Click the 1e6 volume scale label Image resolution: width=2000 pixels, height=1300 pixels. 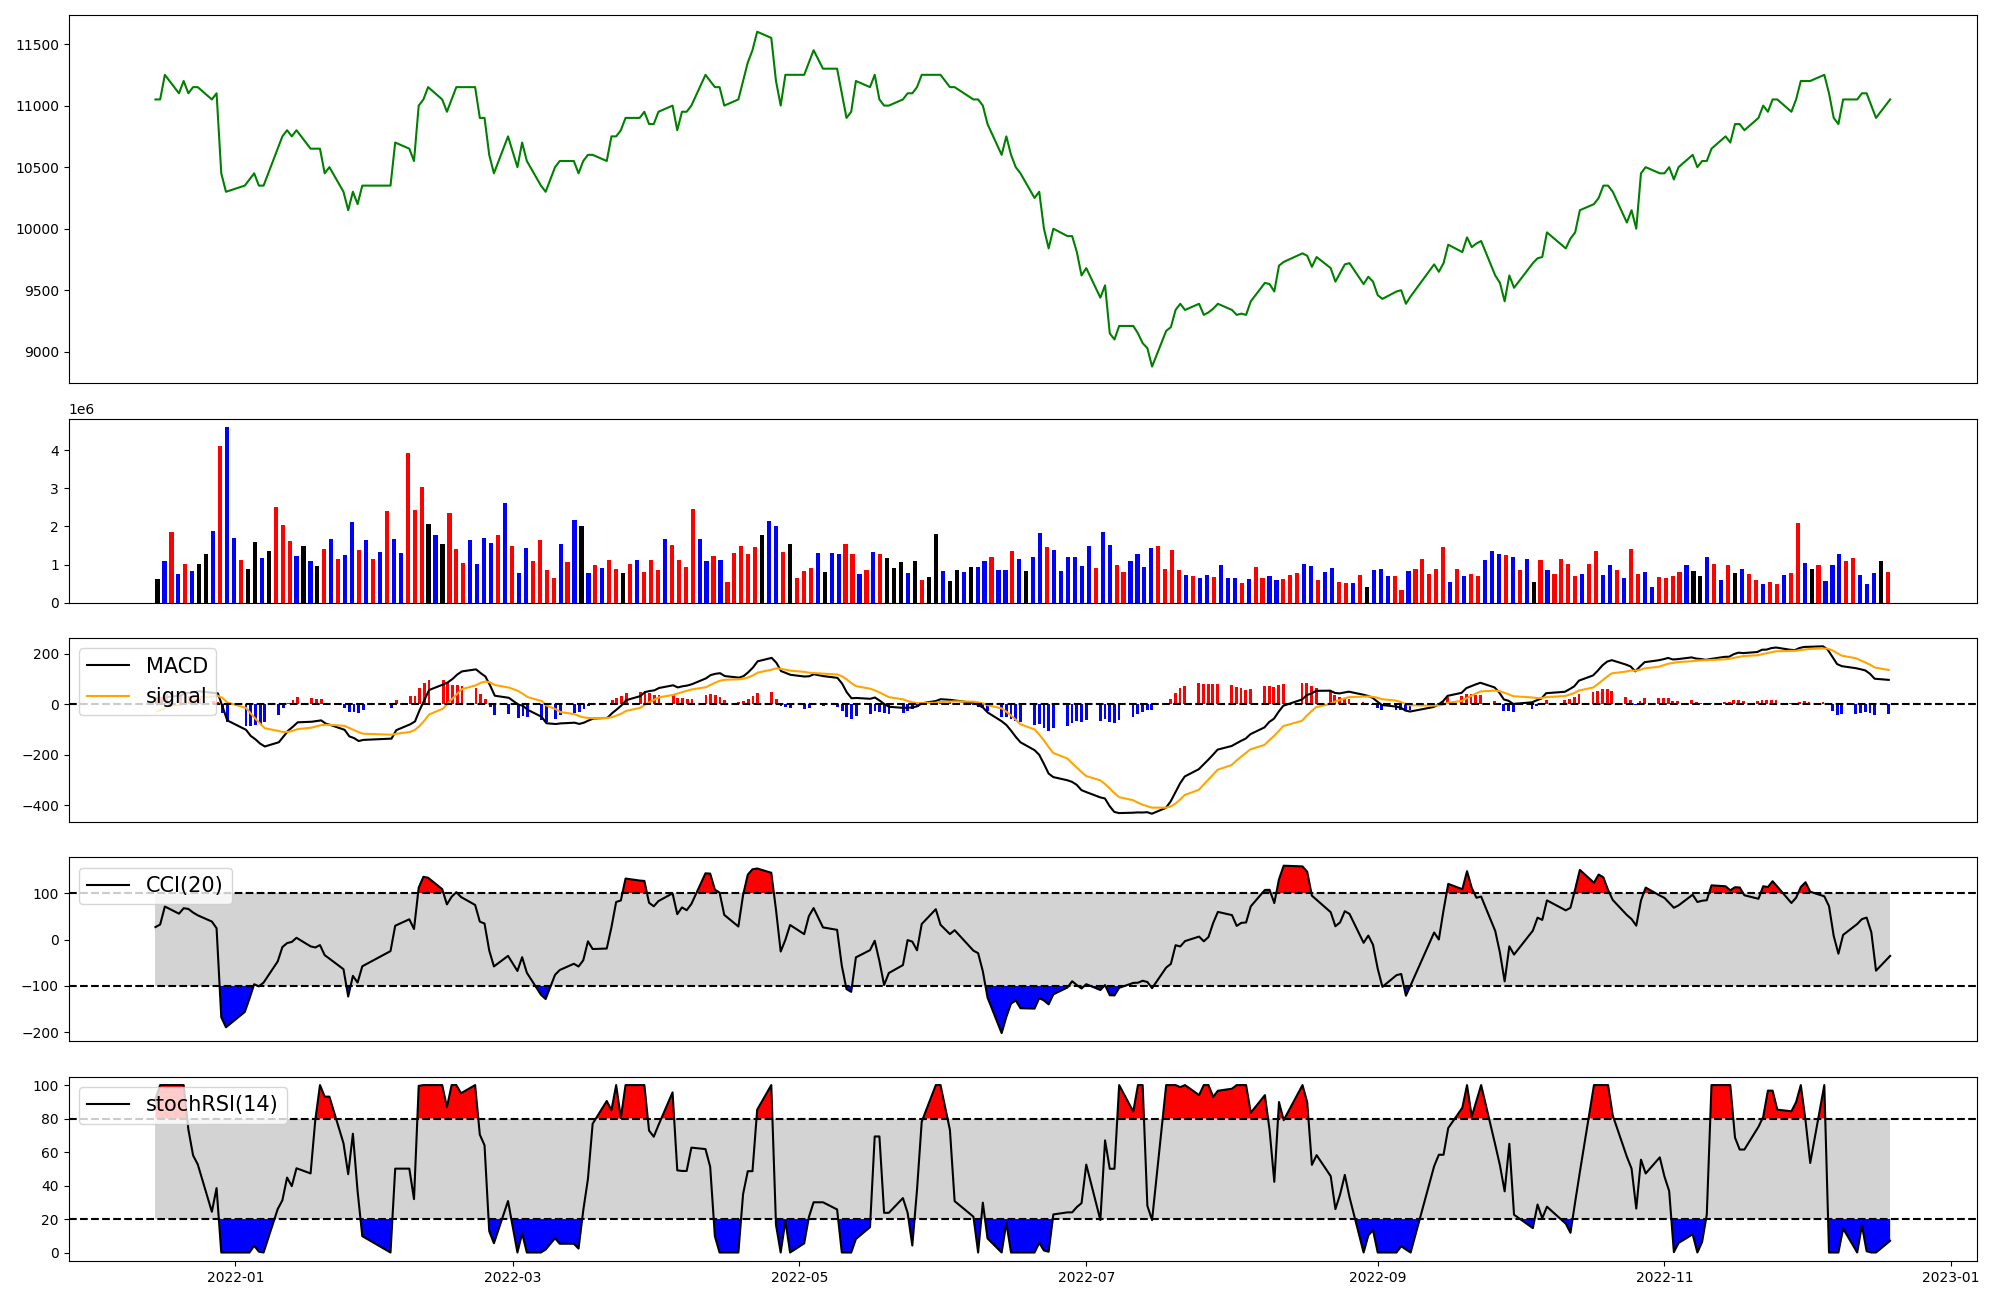tap(81, 410)
